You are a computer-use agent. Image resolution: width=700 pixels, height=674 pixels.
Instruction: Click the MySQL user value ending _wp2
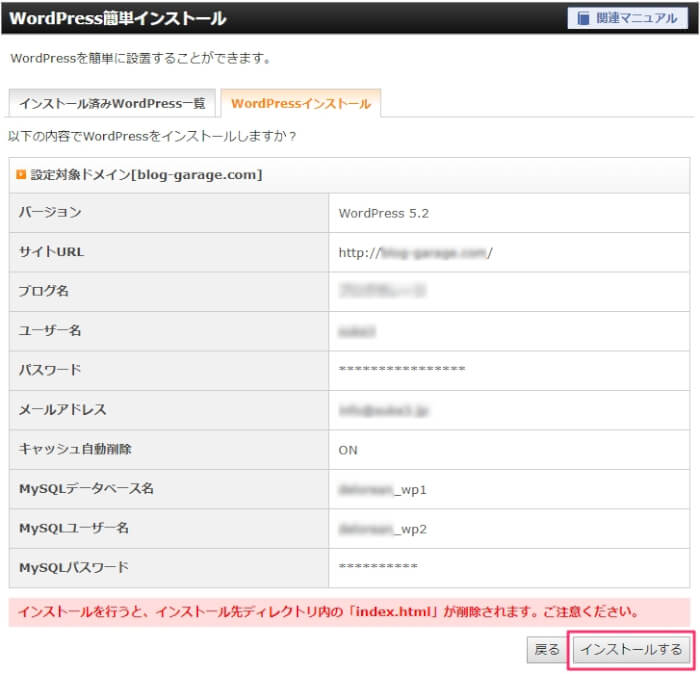pos(383,529)
